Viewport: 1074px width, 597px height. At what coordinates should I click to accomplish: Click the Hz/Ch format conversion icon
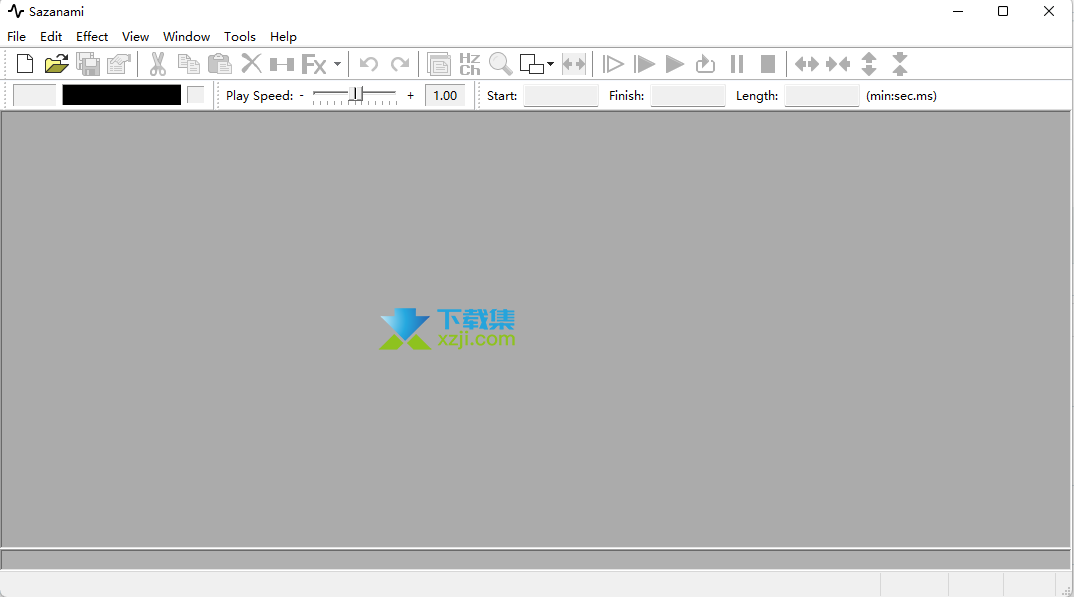(x=470, y=64)
